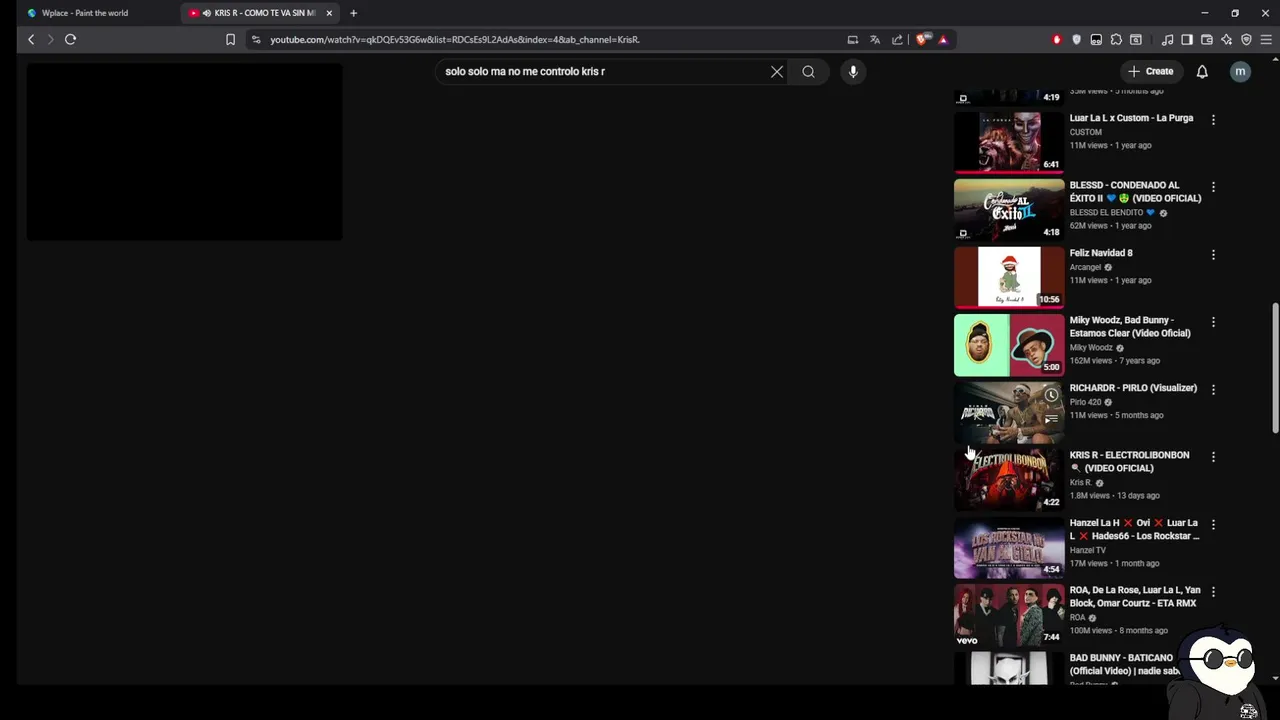Close the KRIS R YouTube tab
This screenshot has height=720, width=1280.
pos(329,13)
